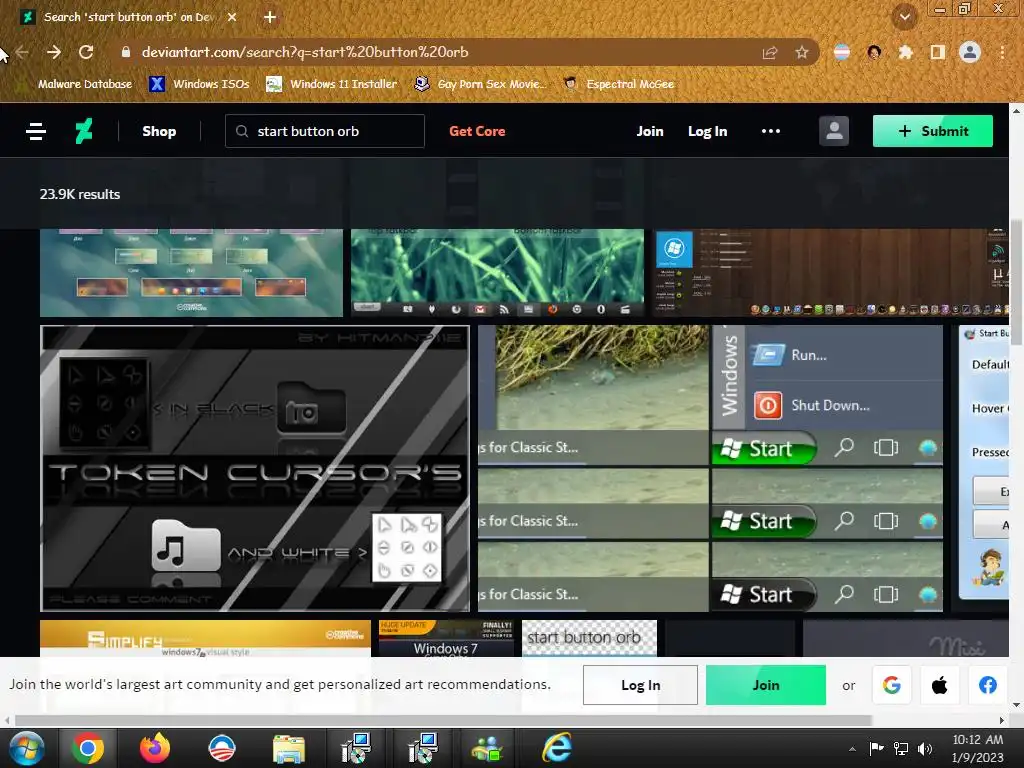1024x768 pixels.
Task: Click the Log In button in banner
Action: tap(640, 685)
